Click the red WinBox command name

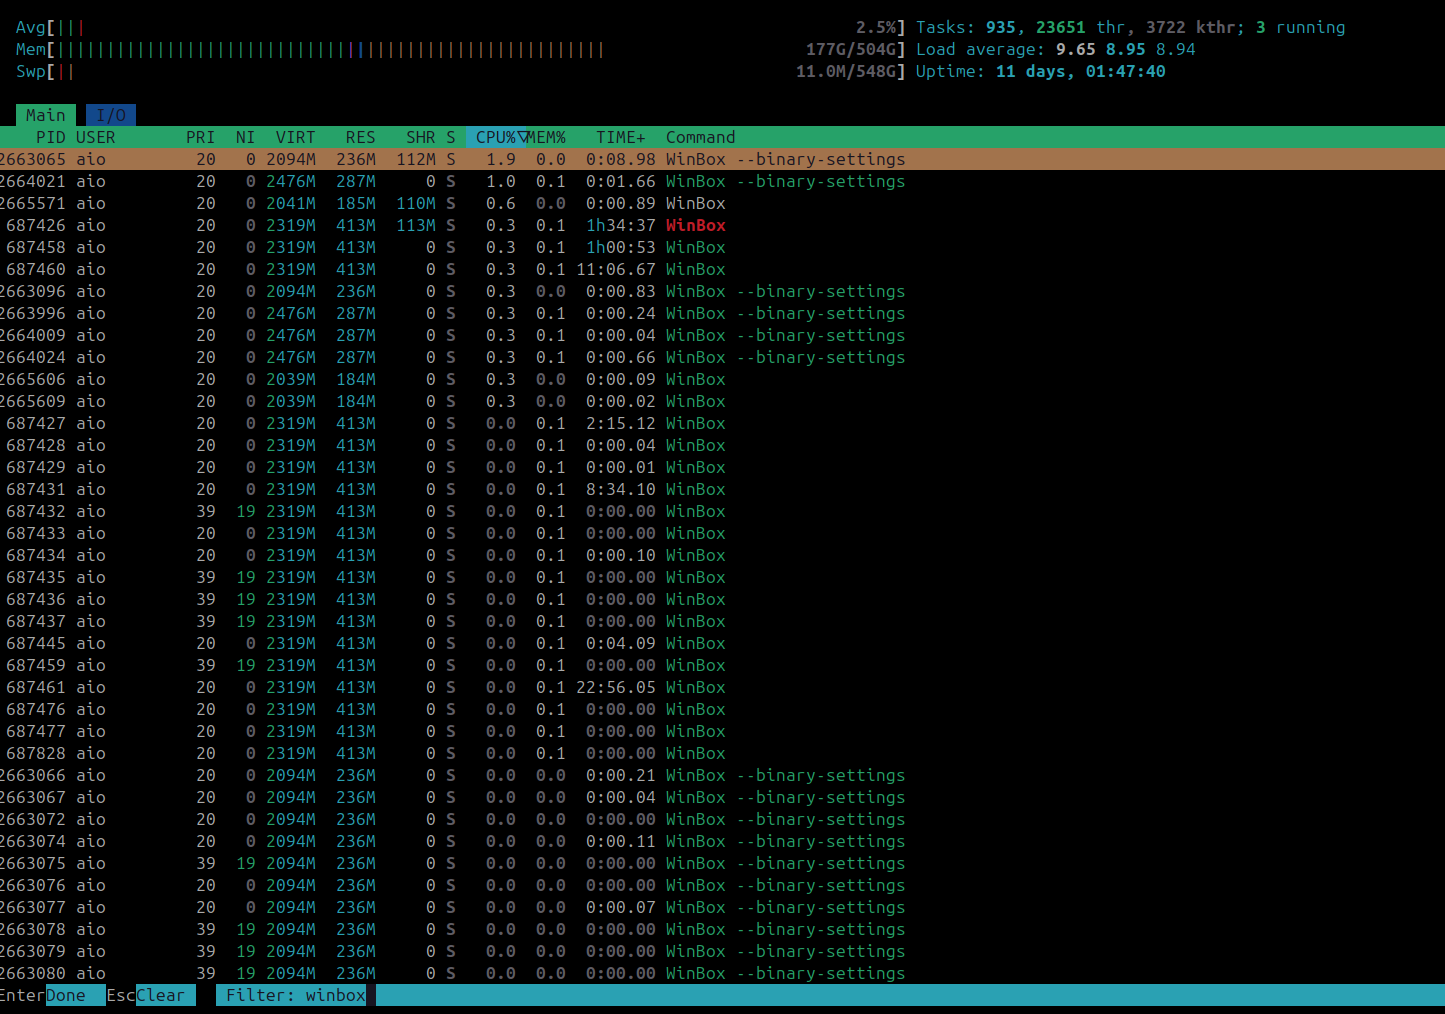click(x=696, y=225)
